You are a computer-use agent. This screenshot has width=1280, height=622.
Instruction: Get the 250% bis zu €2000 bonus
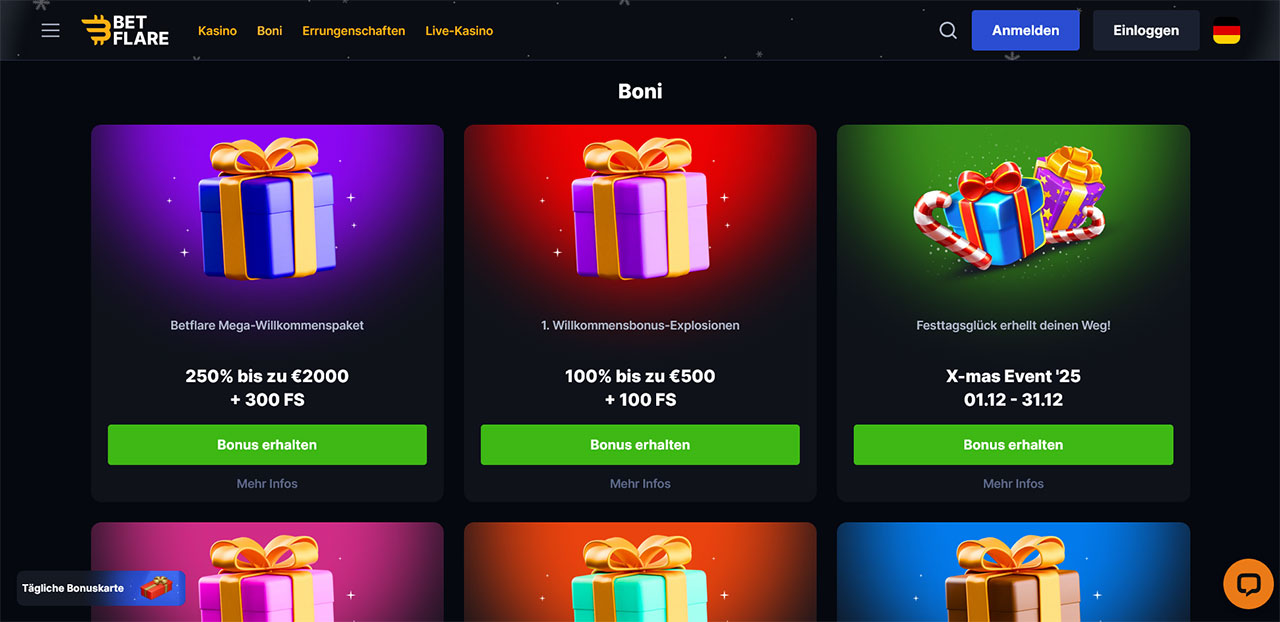coord(267,445)
